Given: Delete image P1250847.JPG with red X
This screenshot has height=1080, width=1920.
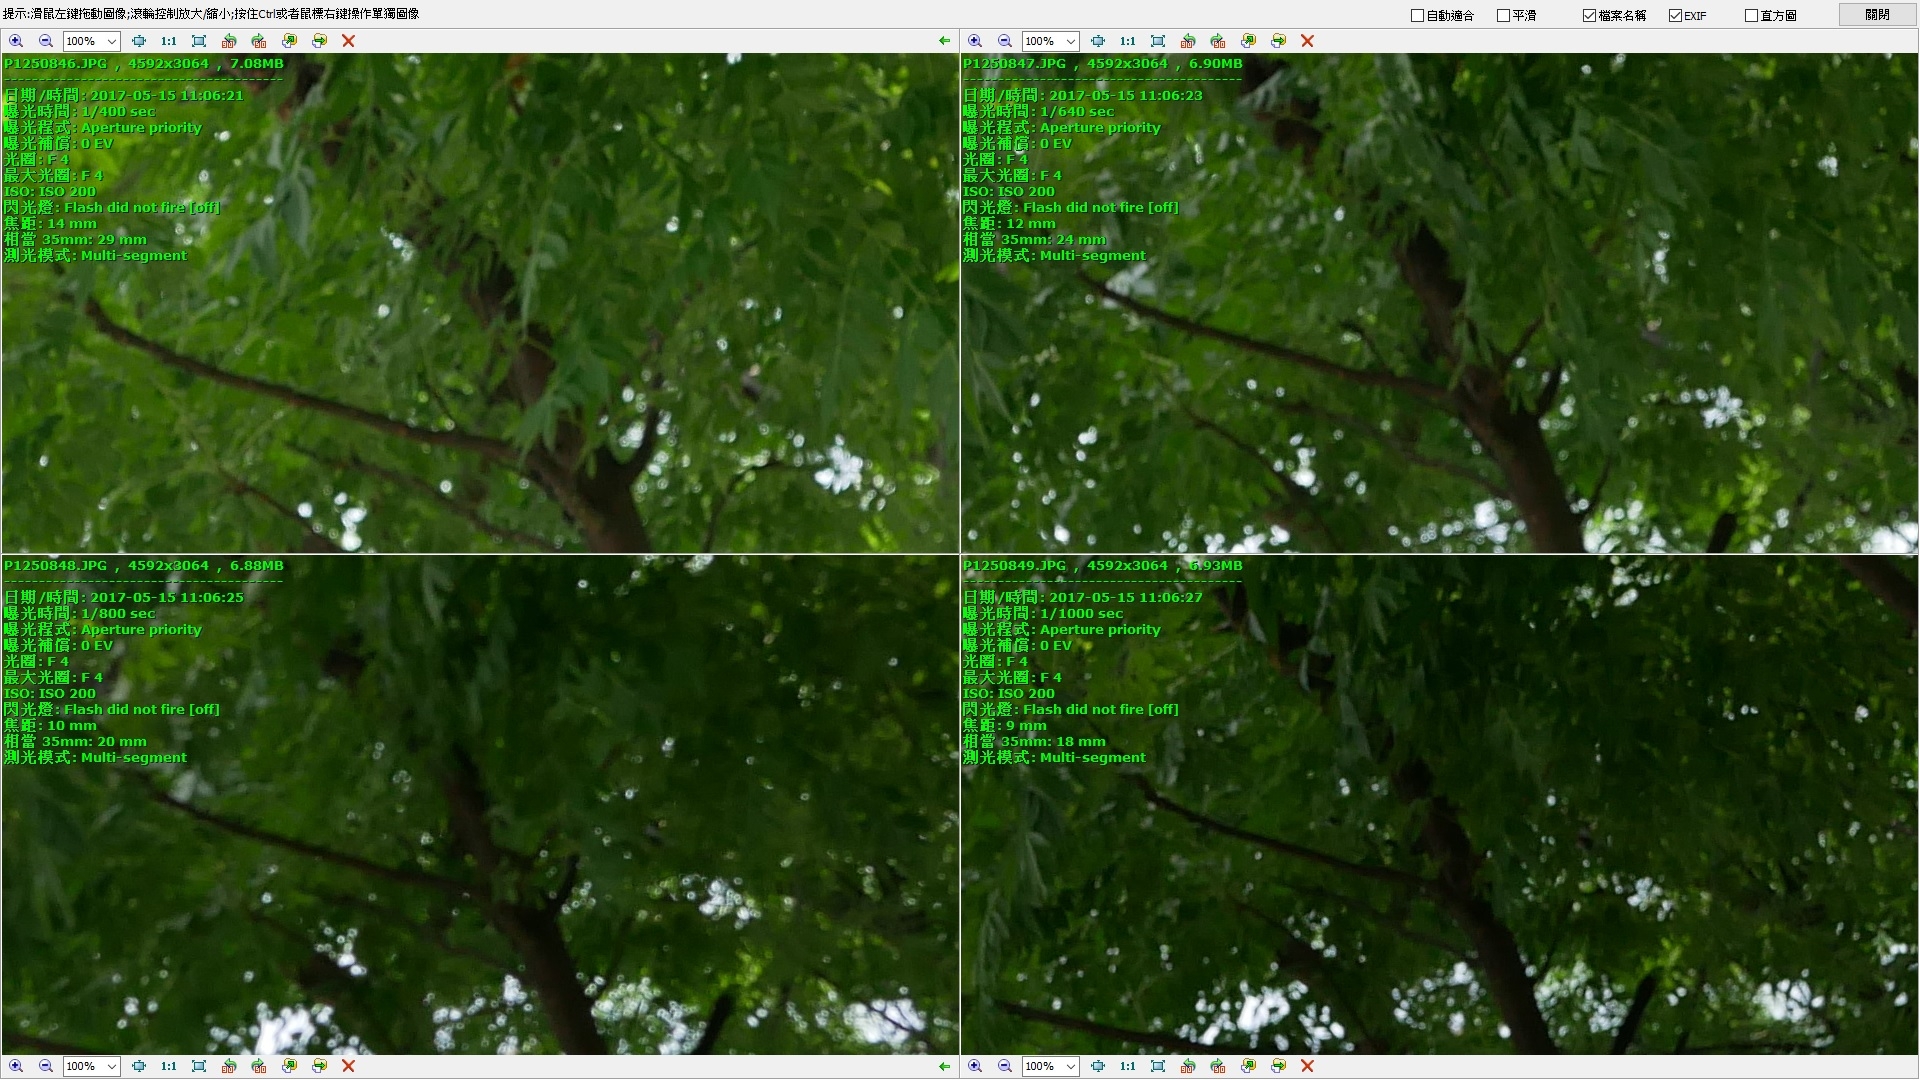Looking at the screenshot, I should [x=1307, y=41].
